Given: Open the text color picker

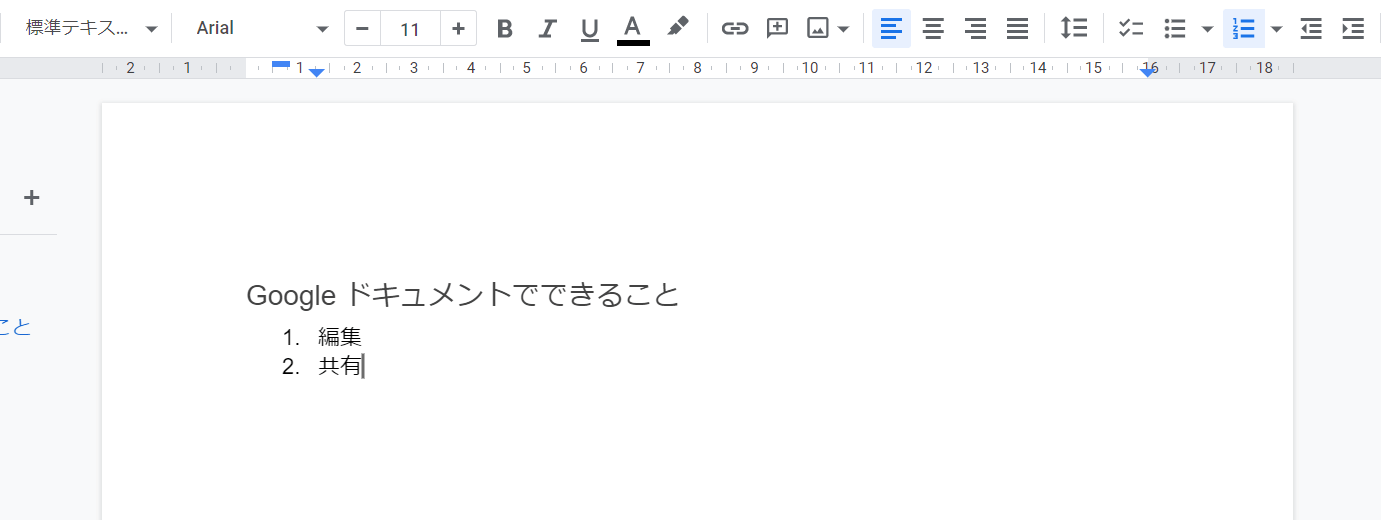Looking at the screenshot, I should (x=633, y=29).
